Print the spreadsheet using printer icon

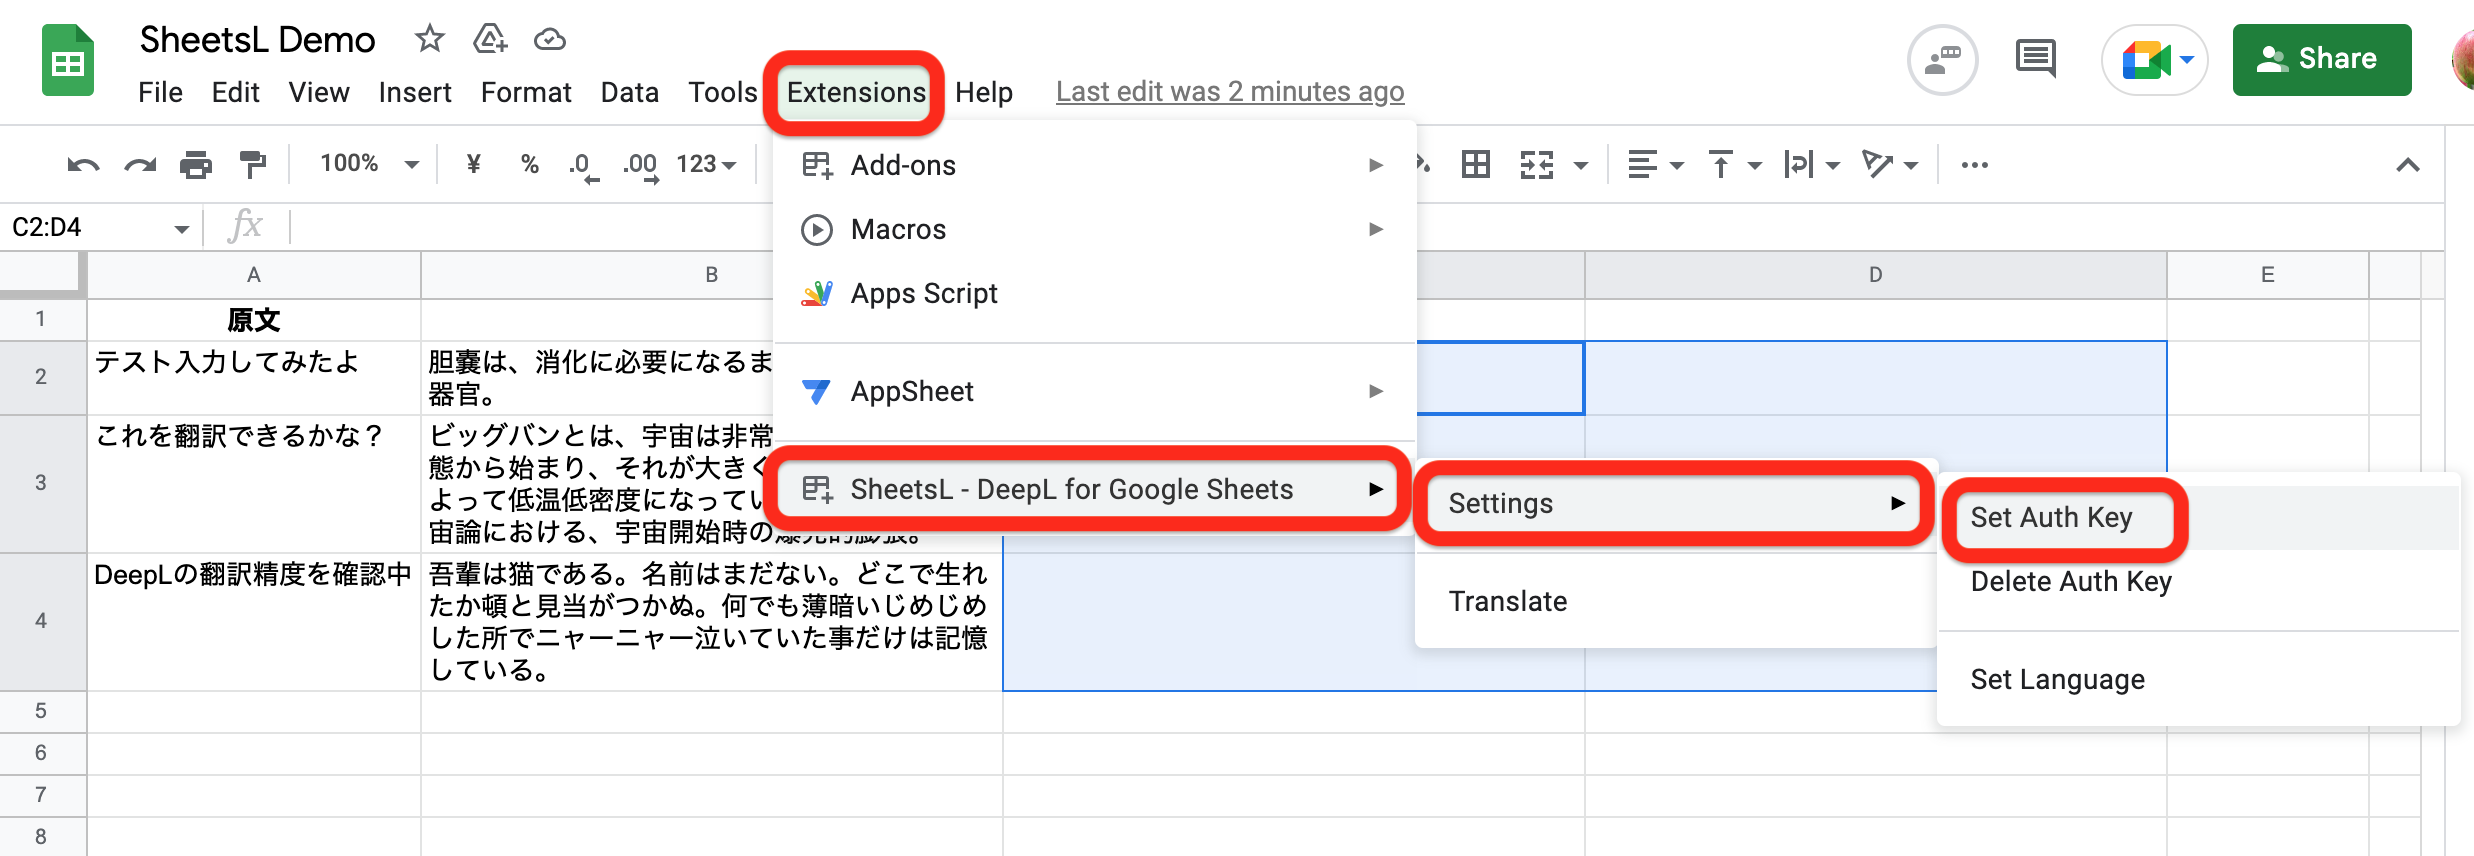click(x=196, y=164)
